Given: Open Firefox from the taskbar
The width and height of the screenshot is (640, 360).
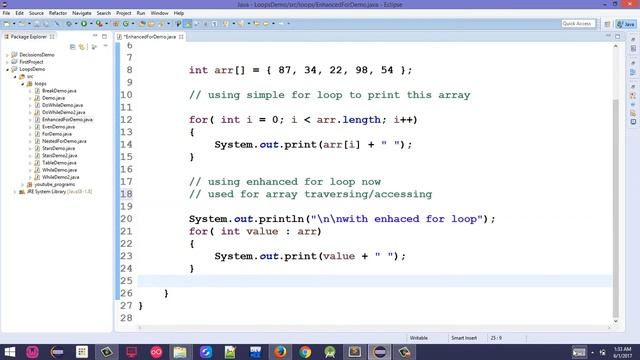Looking at the screenshot, I should click(280, 352).
